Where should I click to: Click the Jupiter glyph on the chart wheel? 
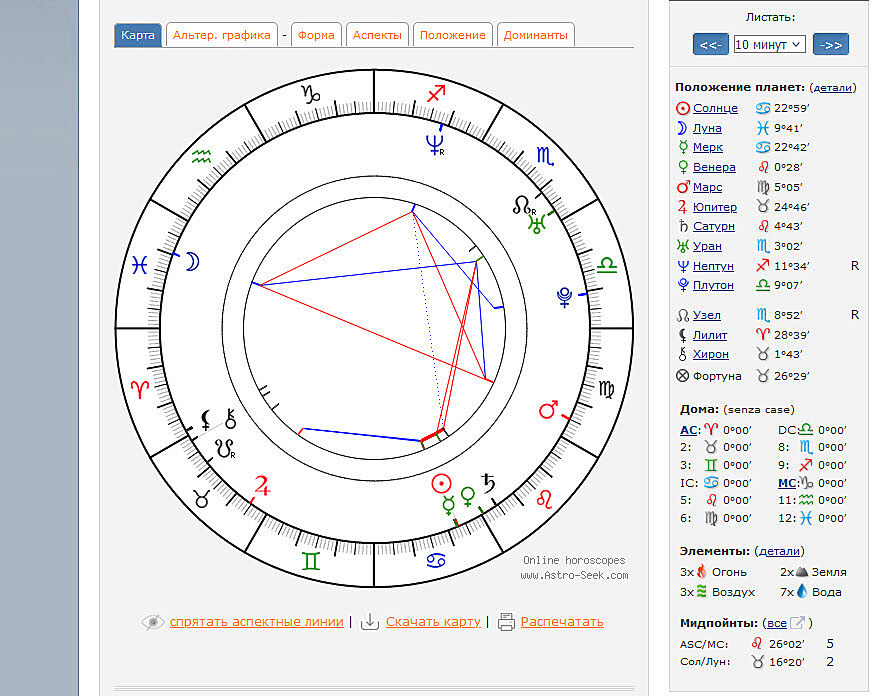pyautogui.click(x=263, y=487)
